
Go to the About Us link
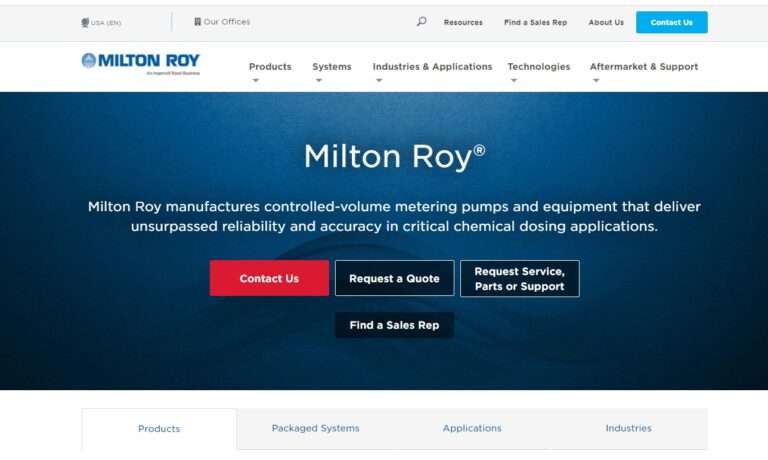point(606,22)
